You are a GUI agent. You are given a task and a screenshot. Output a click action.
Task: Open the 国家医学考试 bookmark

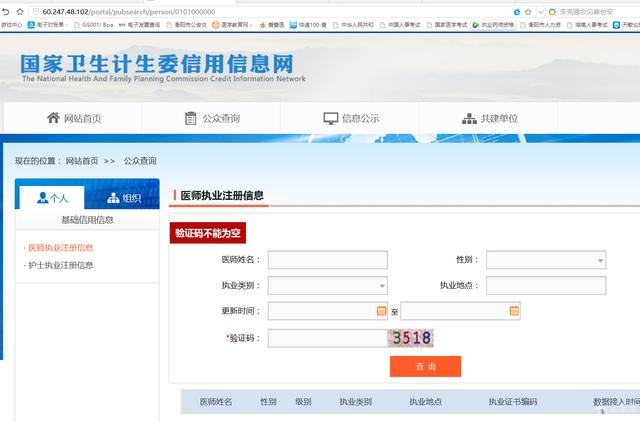click(x=447, y=25)
